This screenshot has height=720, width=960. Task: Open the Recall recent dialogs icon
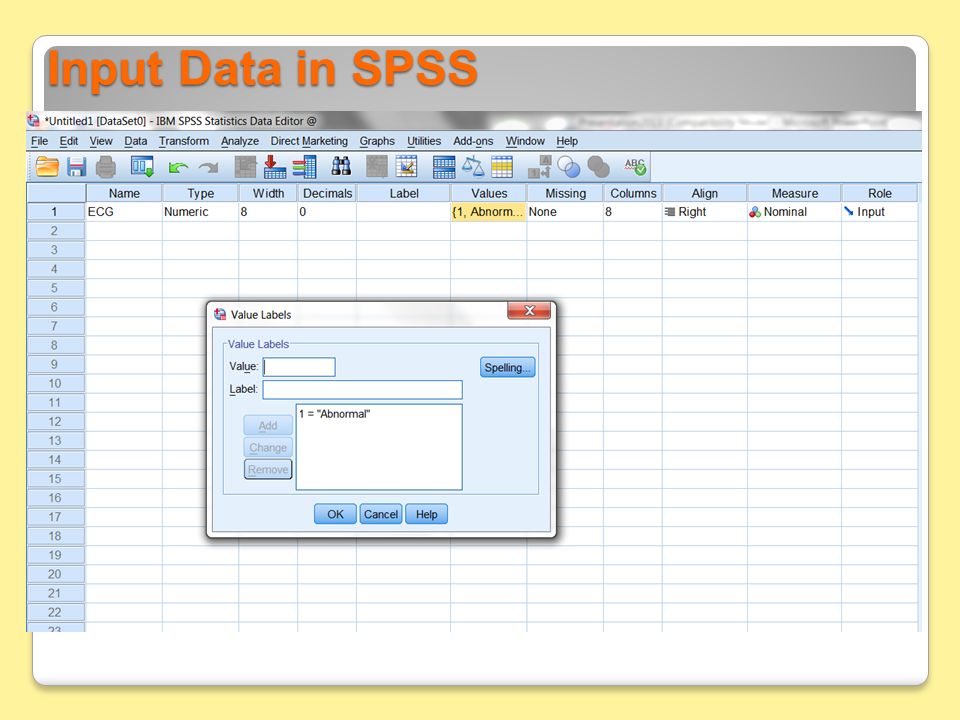tap(142, 167)
